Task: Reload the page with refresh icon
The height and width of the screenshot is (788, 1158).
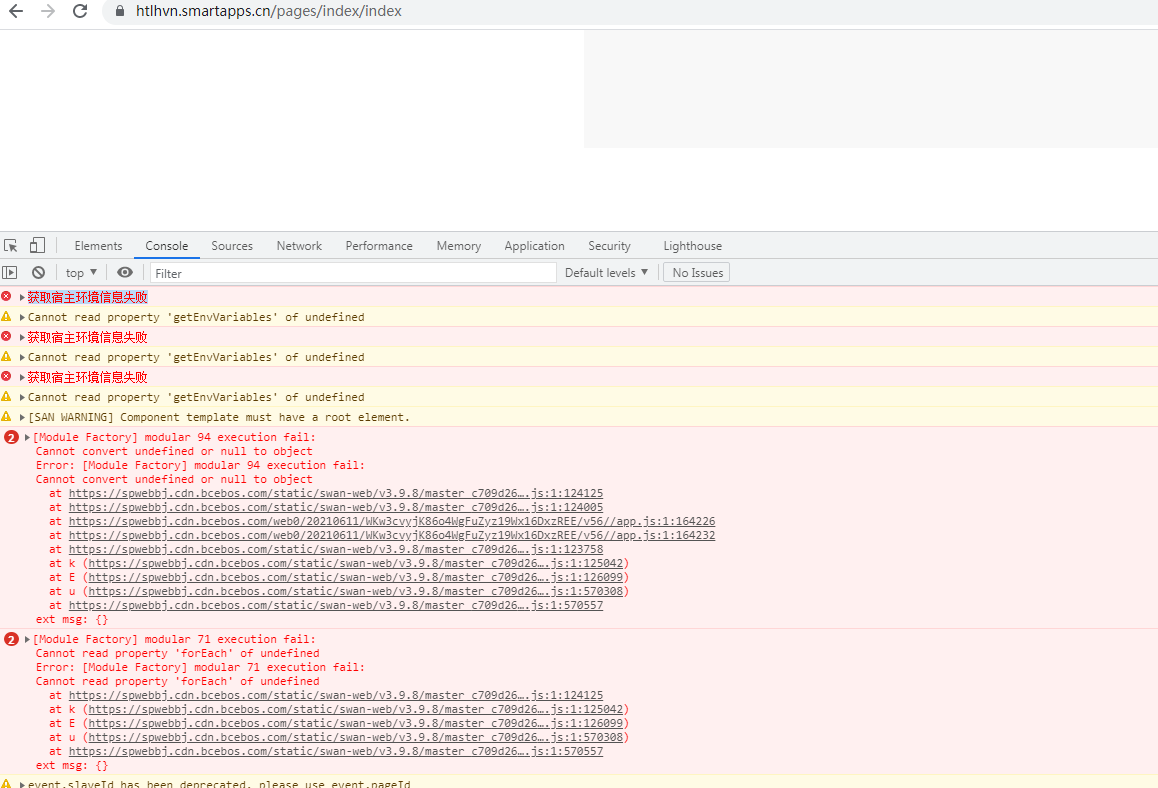Action: coord(80,11)
